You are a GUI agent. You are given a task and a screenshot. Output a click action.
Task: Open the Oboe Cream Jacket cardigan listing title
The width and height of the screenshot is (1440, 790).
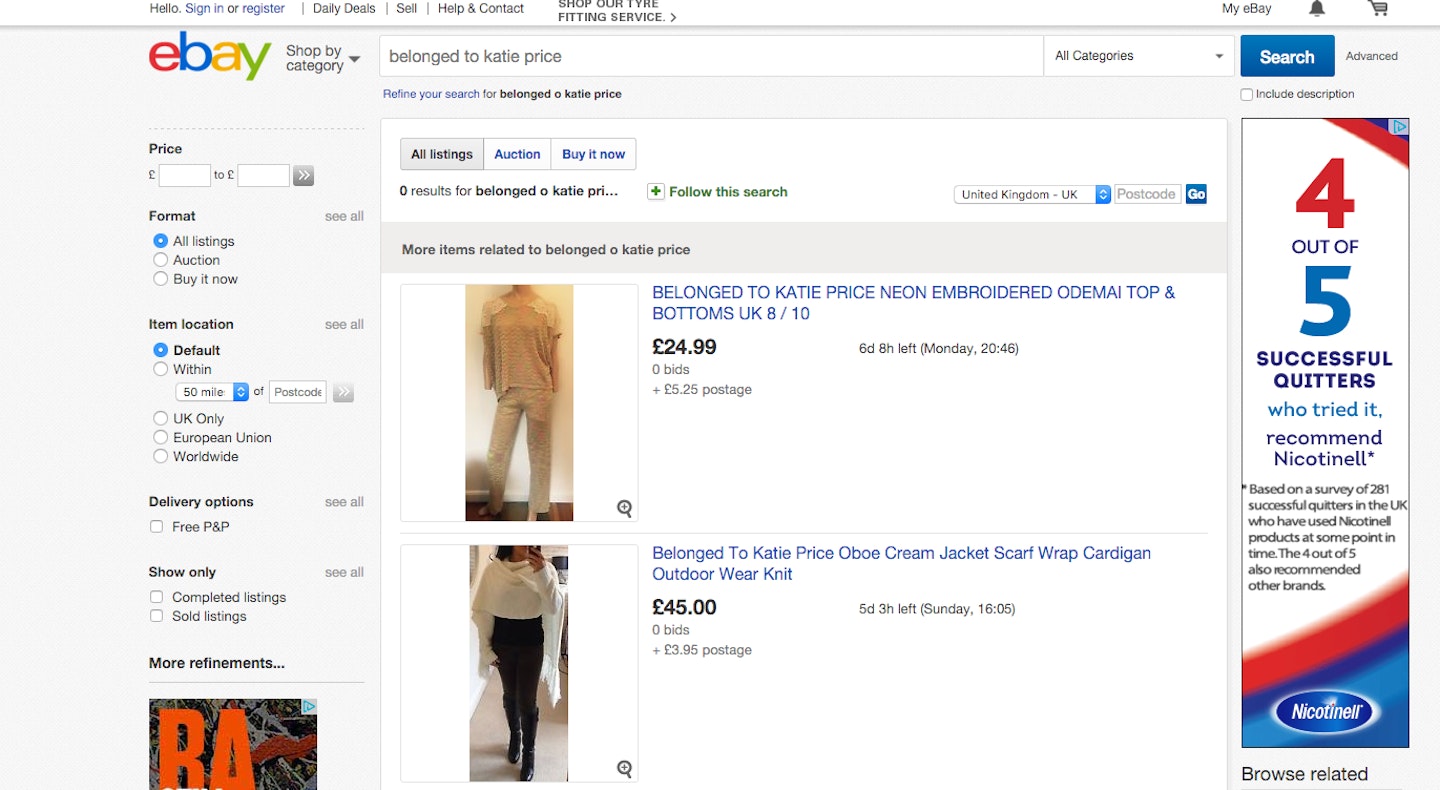pyautogui.click(x=901, y=563)
